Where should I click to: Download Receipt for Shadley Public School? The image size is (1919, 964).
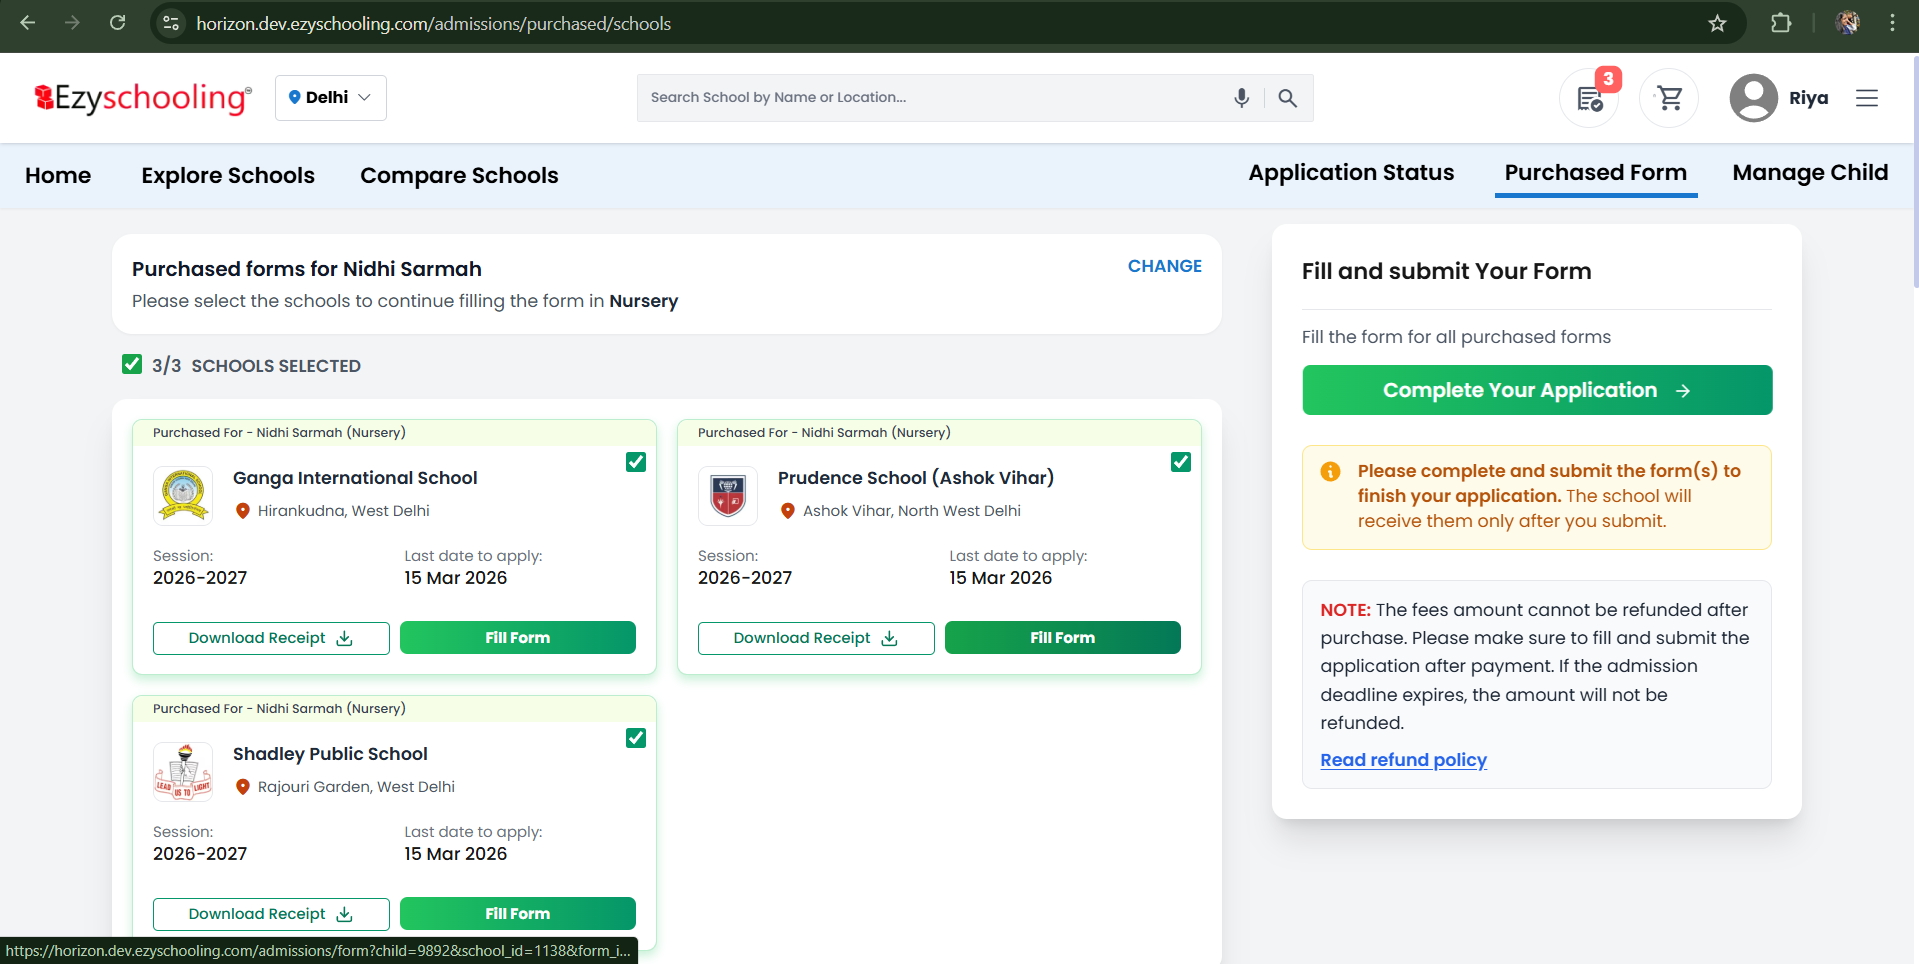tap(271, 914)
